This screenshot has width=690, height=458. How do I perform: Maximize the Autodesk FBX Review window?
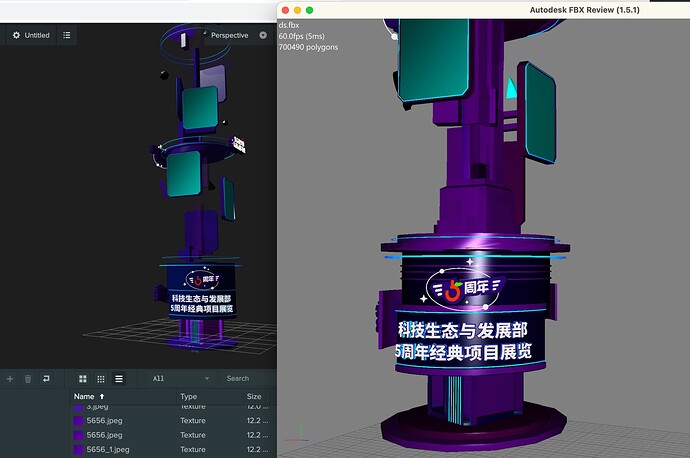tap(309, 10)
